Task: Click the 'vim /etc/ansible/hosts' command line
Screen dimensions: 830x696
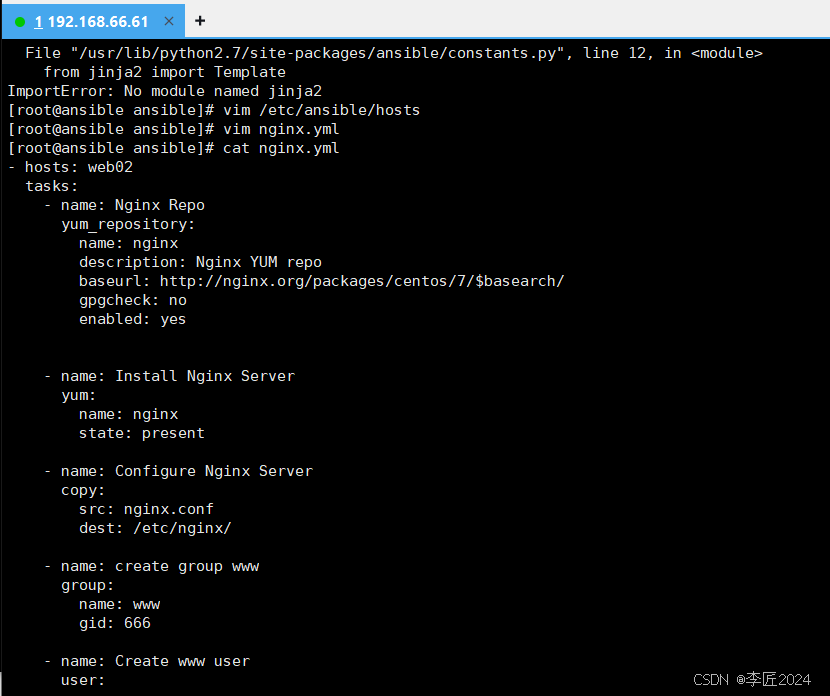Action: point(213,110)
